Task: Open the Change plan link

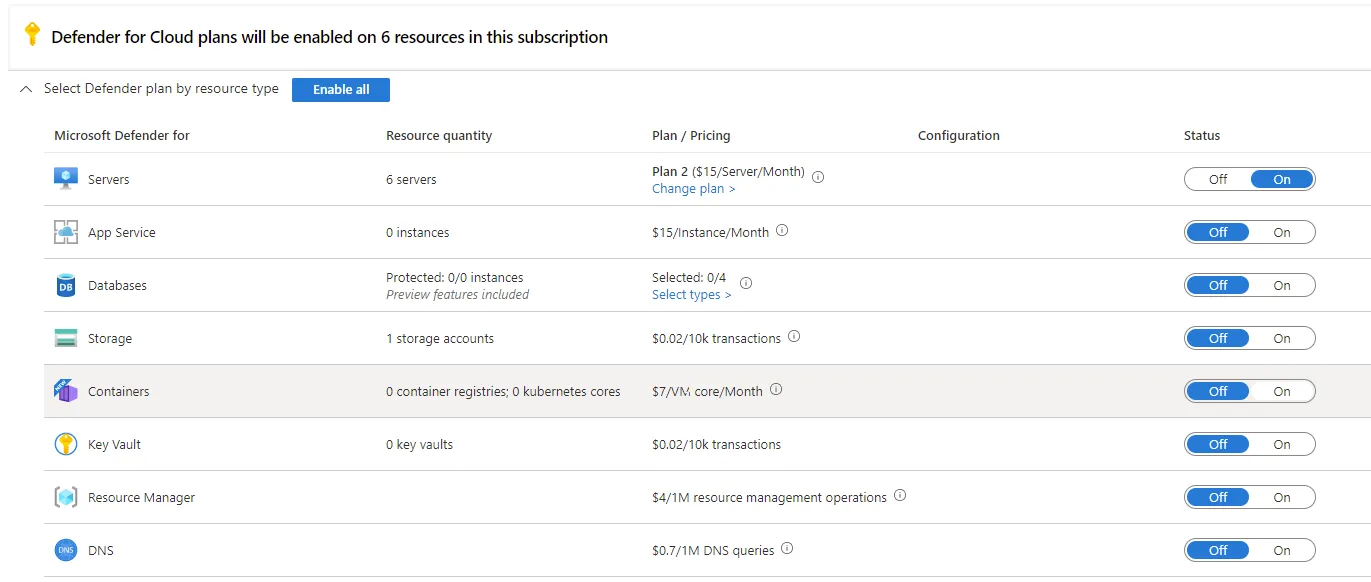Action: (x=693, y=189)
